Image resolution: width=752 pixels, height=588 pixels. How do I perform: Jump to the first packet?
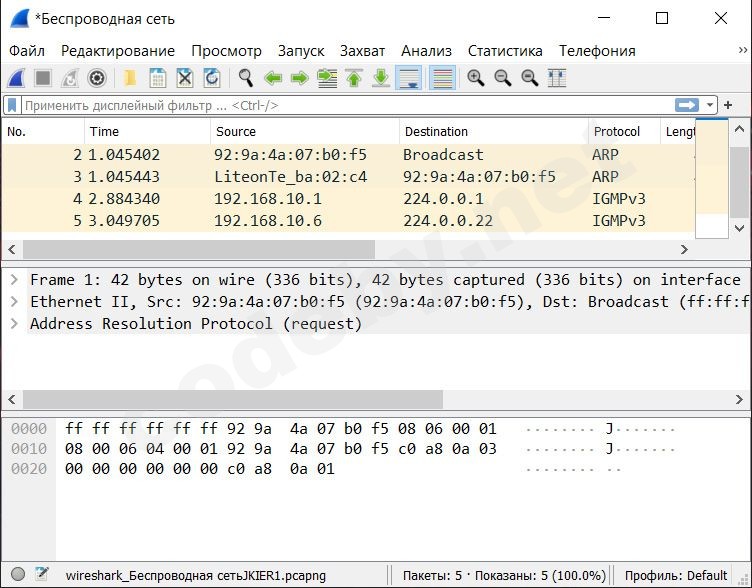pyautogui.click(x=354, y=78)
